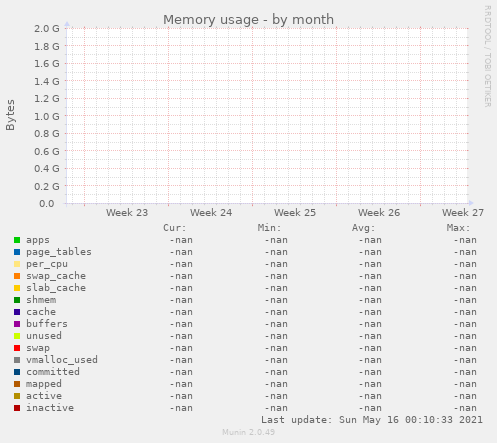
Task: Select the gray vmalloc_used swatch
Action: 17,360
